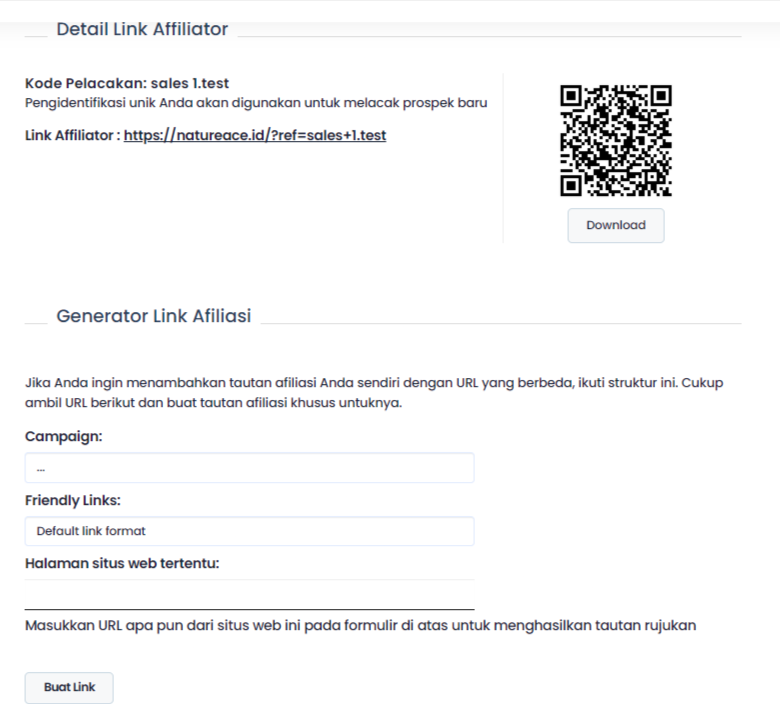Focus the specific website page URL field

point(249,595)
